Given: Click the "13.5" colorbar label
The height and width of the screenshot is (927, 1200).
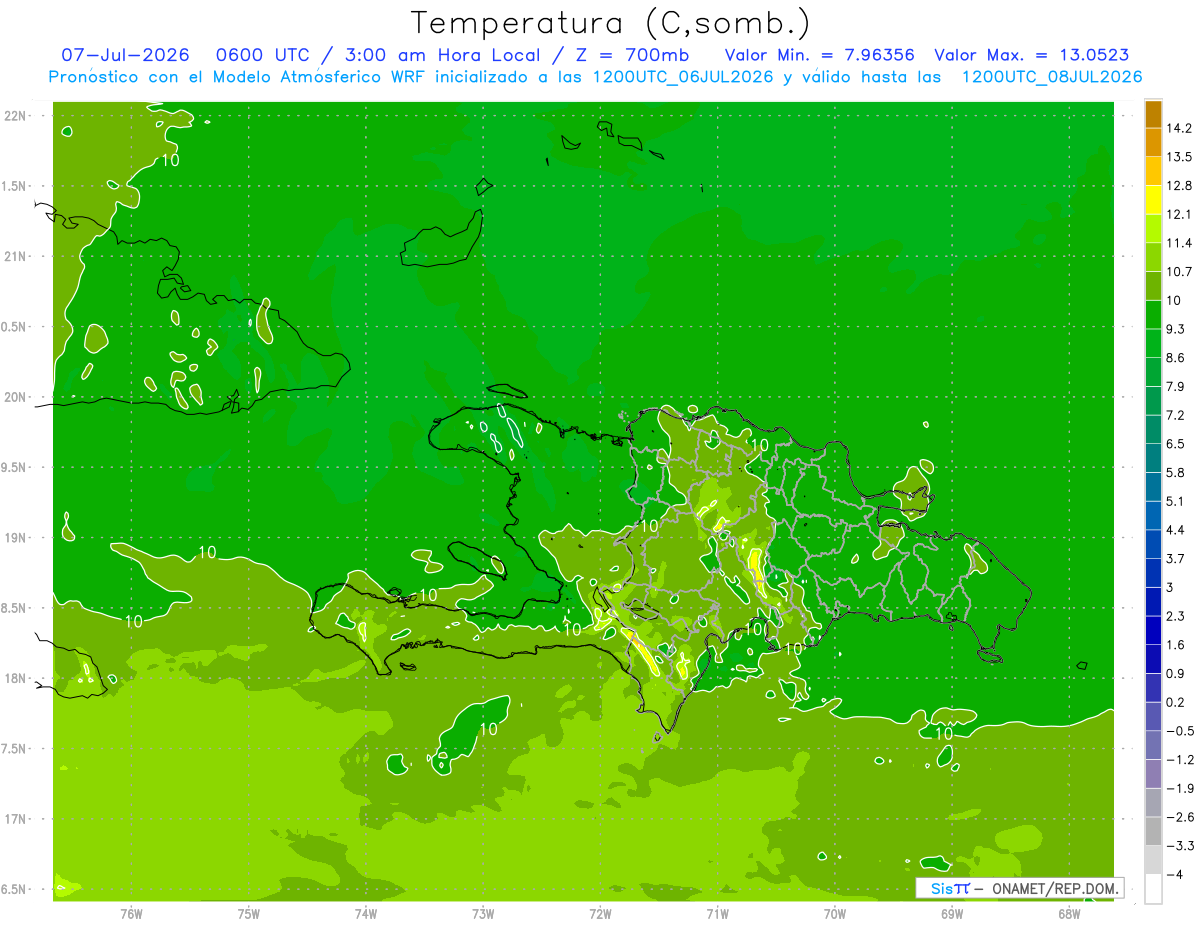Looking at the screenshot, I should click(1179, 157).
